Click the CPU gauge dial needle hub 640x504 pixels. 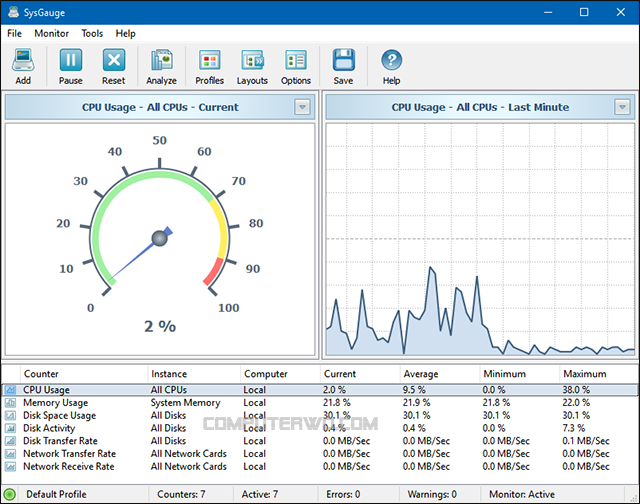(159, 238)
